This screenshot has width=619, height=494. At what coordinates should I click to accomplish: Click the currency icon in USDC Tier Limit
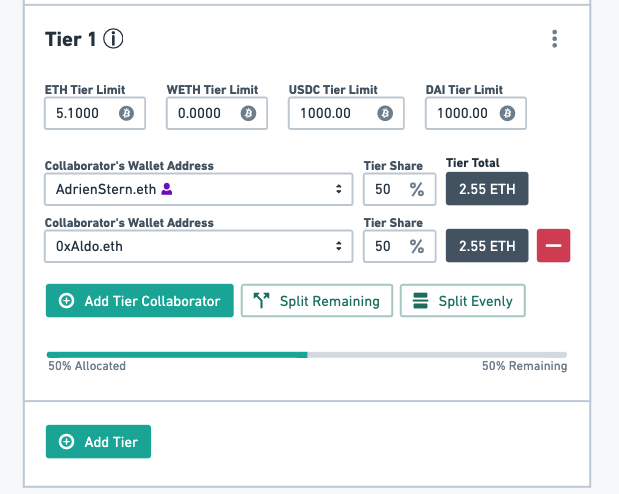pyautogui.click(x=385, y=113)
